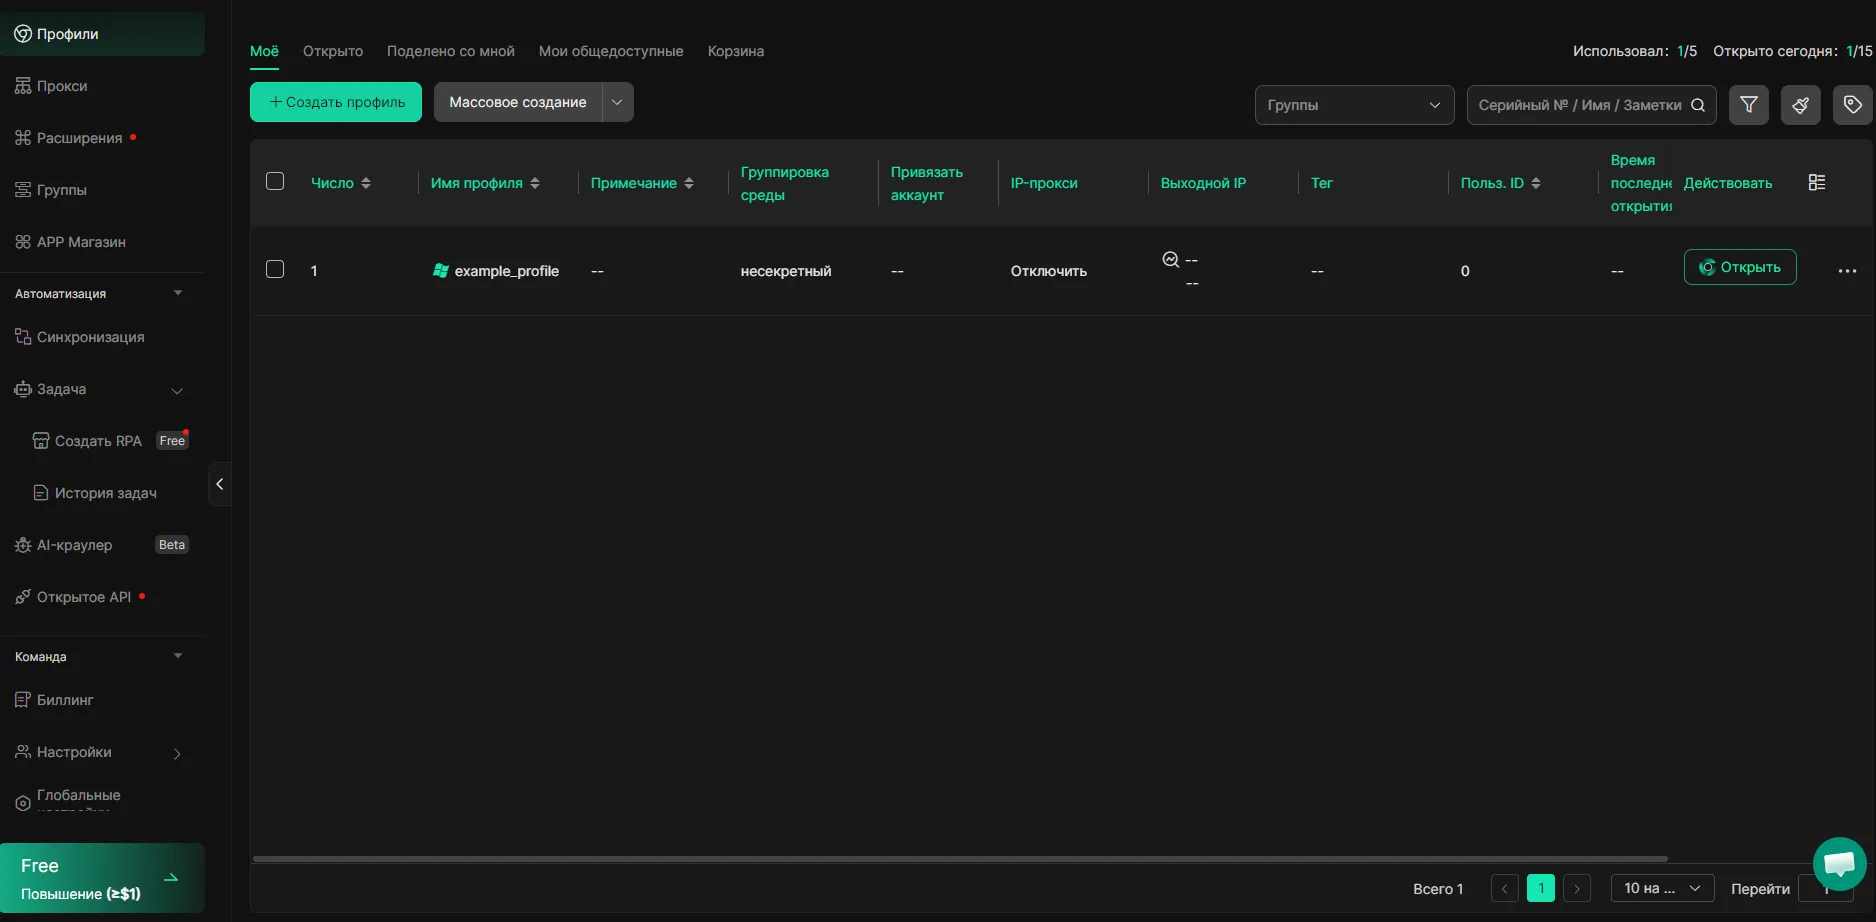This screenshot has height=922, width=1876.
Task: Open the Группы dropdown filter
Action: click(1353, 105)
